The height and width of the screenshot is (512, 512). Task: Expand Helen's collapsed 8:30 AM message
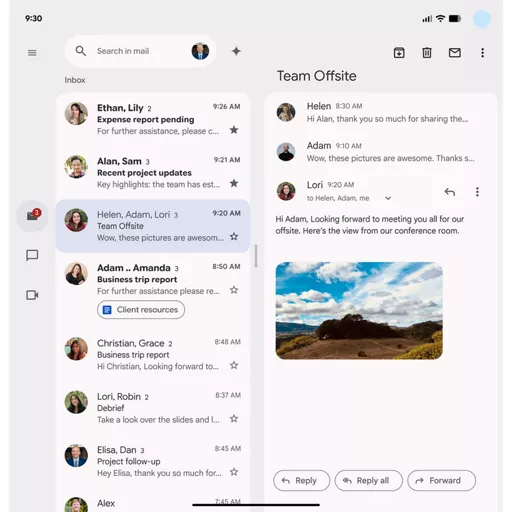pos(381,112)
